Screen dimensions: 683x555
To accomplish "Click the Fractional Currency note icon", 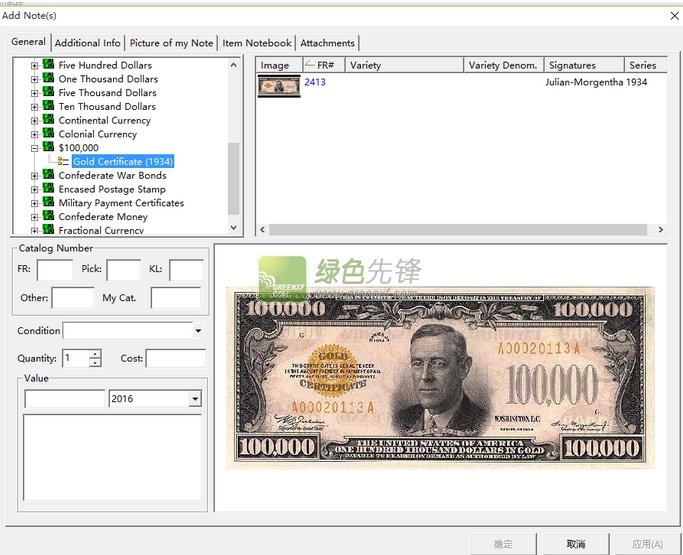I will [48, 229].
